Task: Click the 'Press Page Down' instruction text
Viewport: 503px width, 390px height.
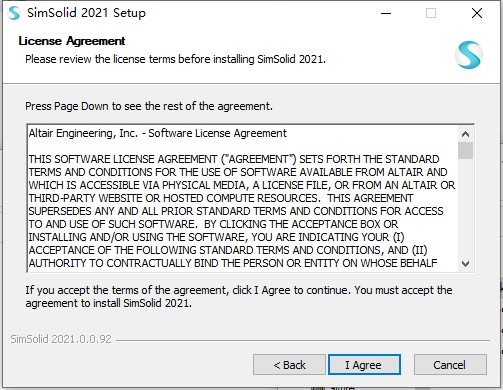Action: (x=149, y=106)
